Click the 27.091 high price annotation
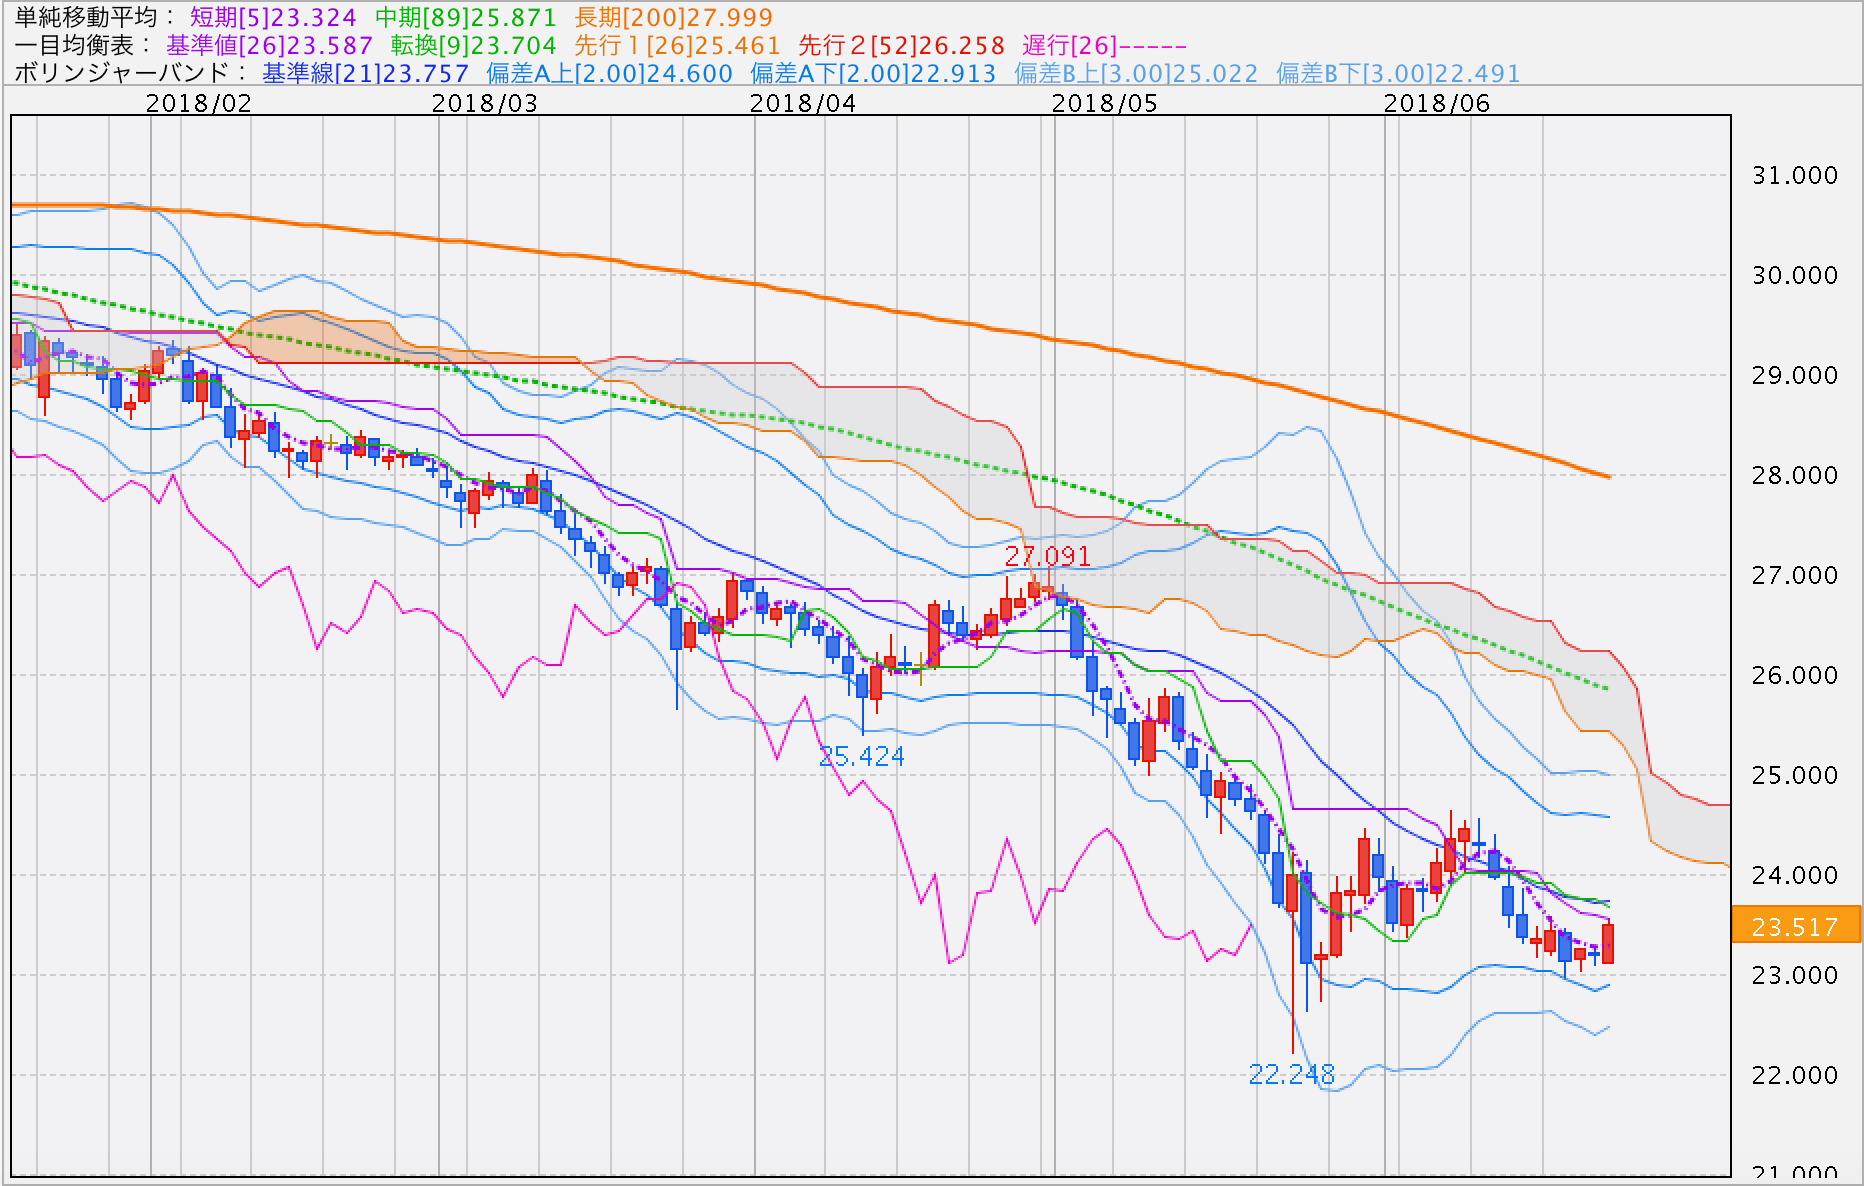The width and height of the screenshot is (1864, 1186). coord(1048,556)
